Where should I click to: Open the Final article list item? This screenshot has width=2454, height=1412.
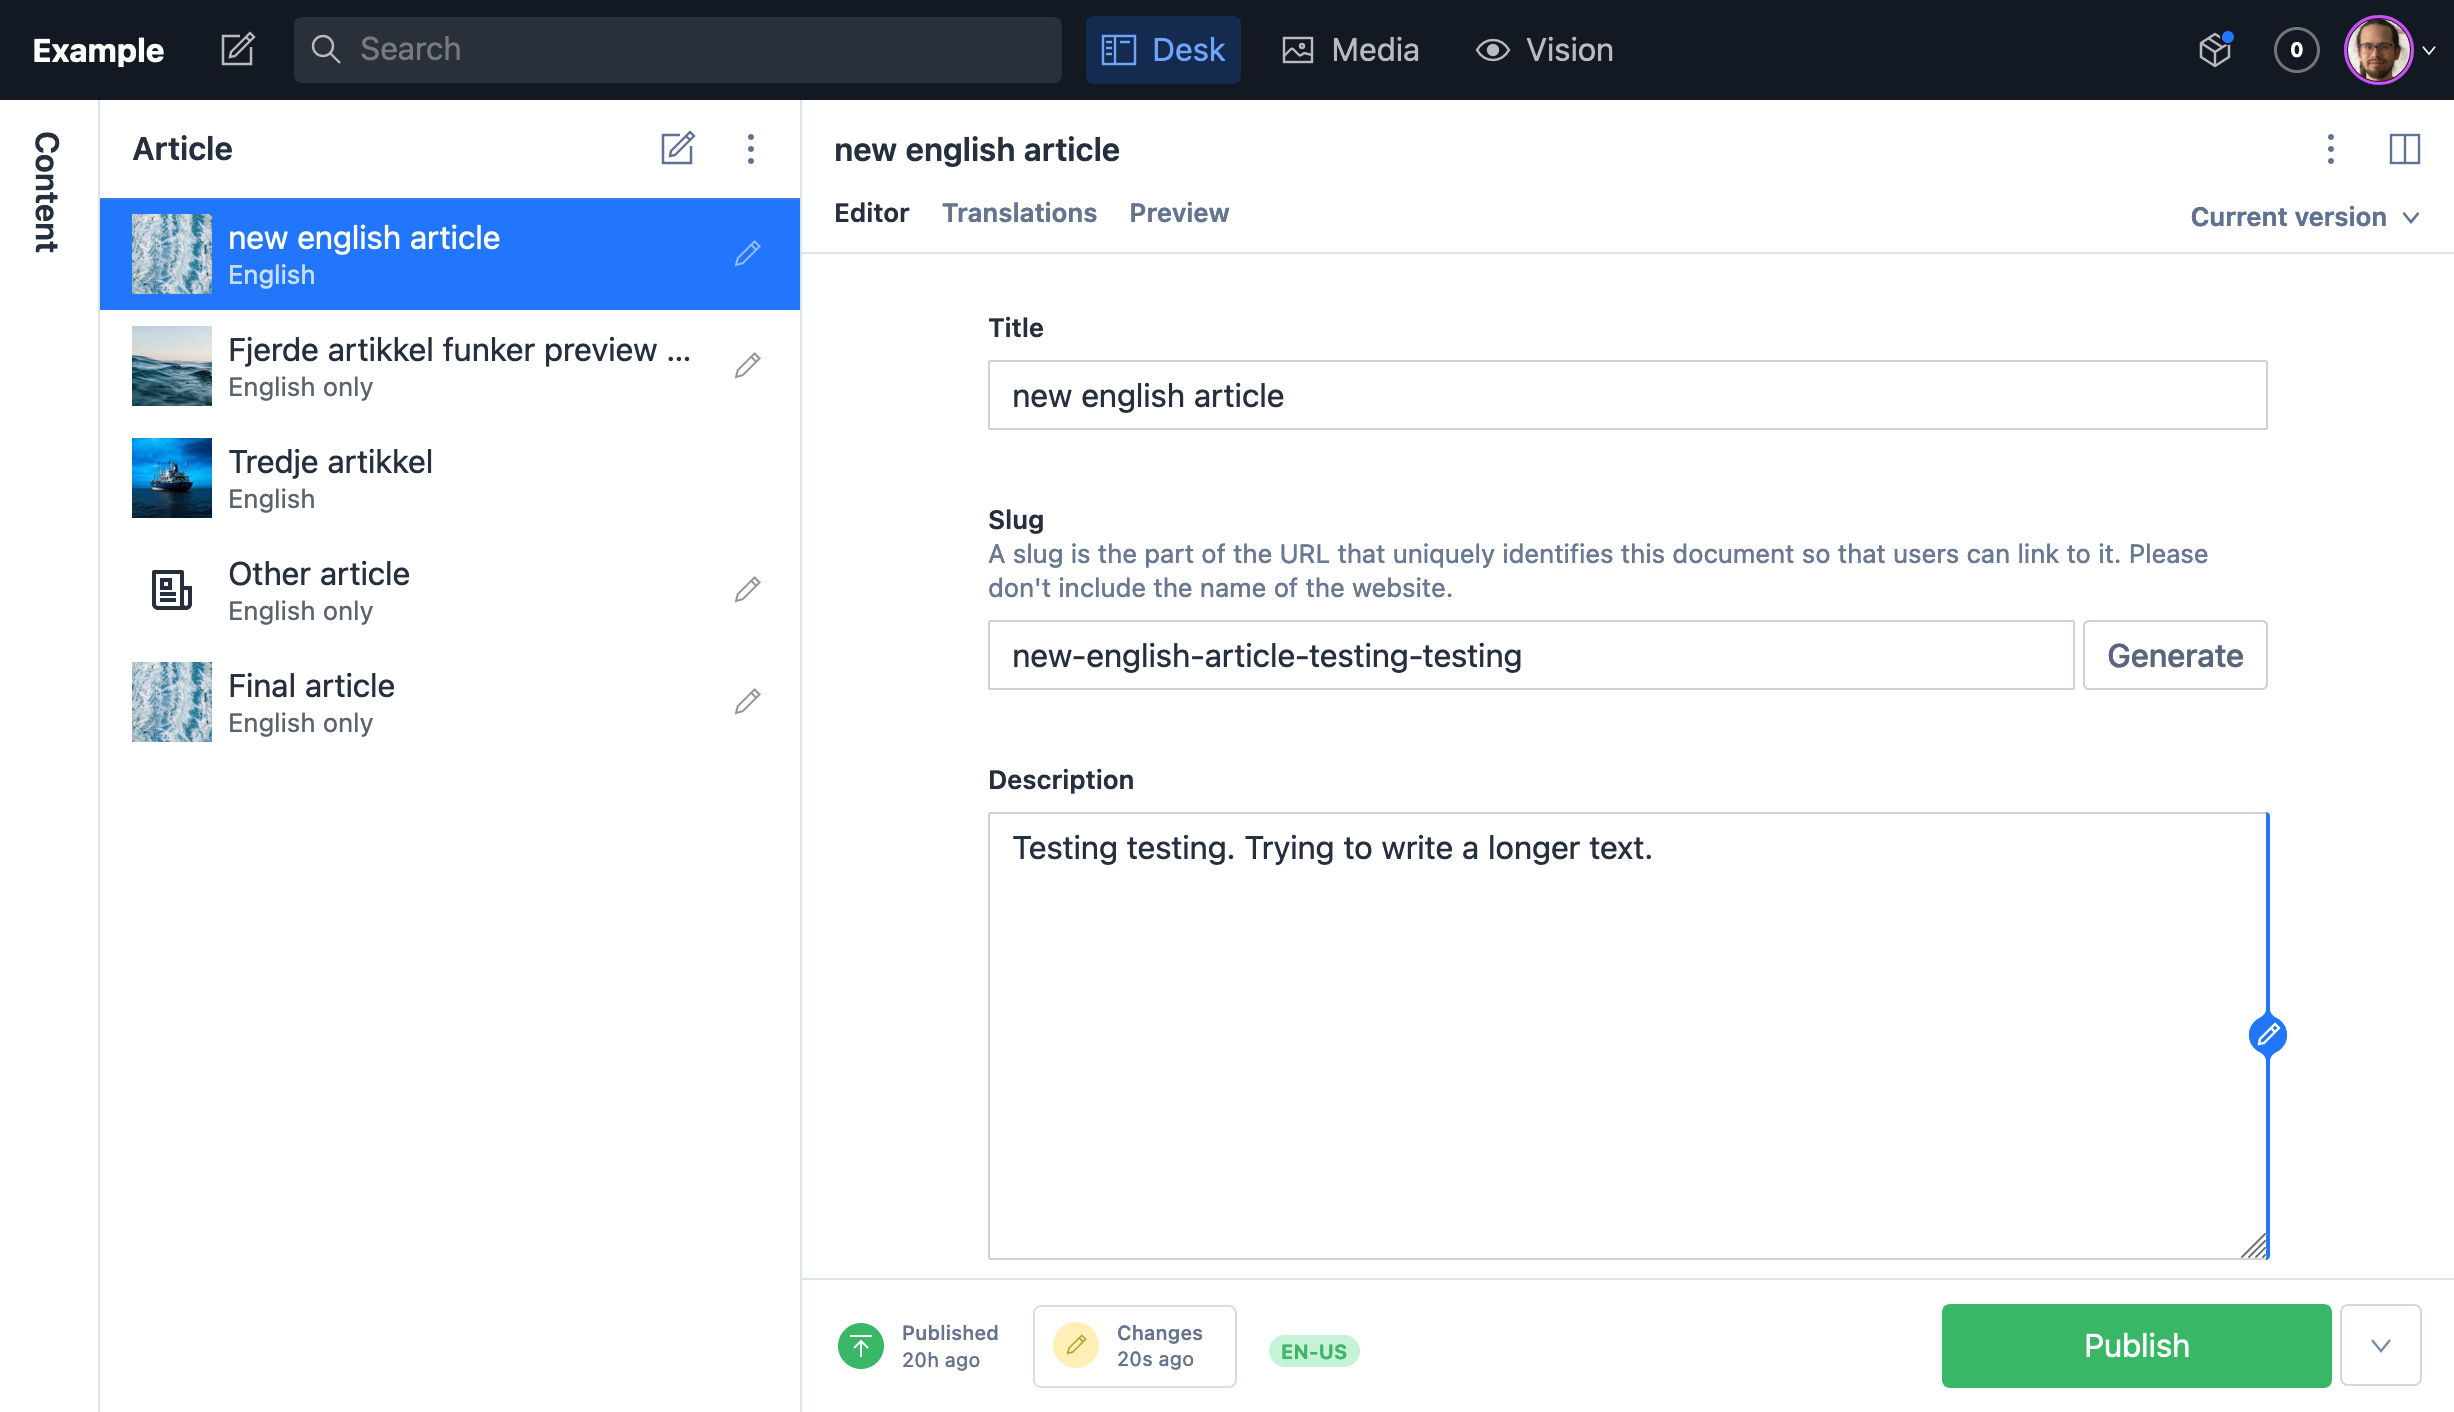[450, 702]
